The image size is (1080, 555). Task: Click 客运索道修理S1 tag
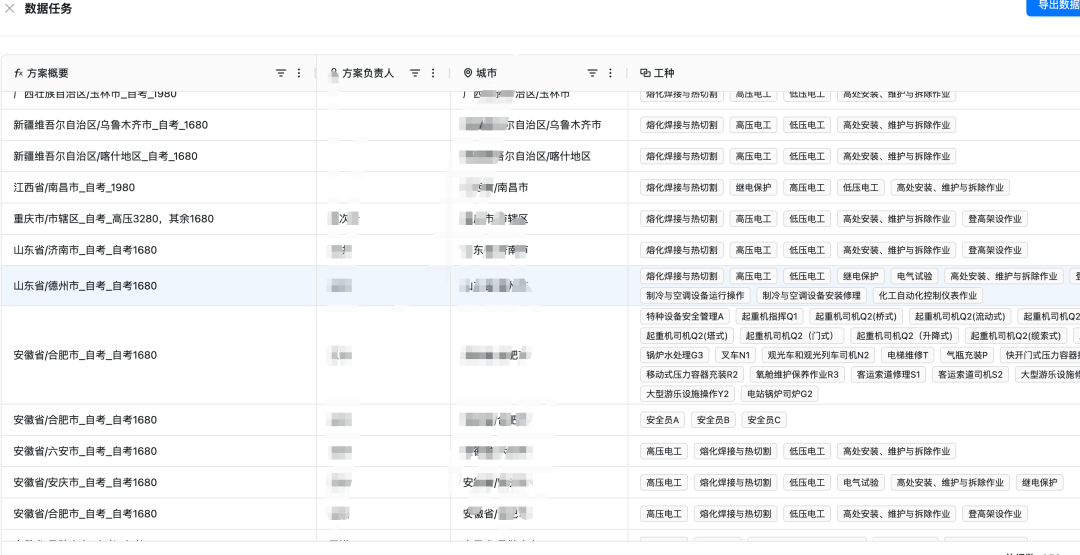[x=889, y=375]
